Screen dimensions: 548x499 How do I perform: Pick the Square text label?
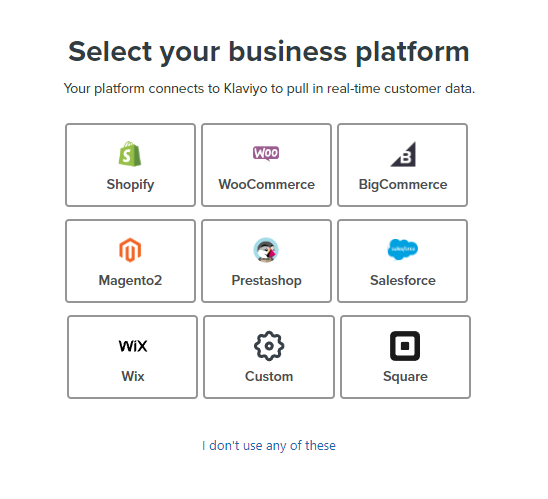coord(405,377)
